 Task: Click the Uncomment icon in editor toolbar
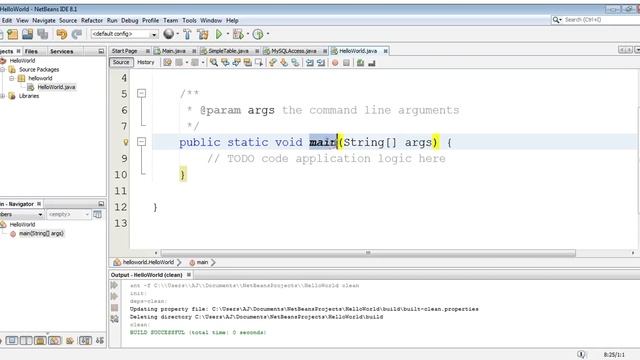click(x=371, y=62)
